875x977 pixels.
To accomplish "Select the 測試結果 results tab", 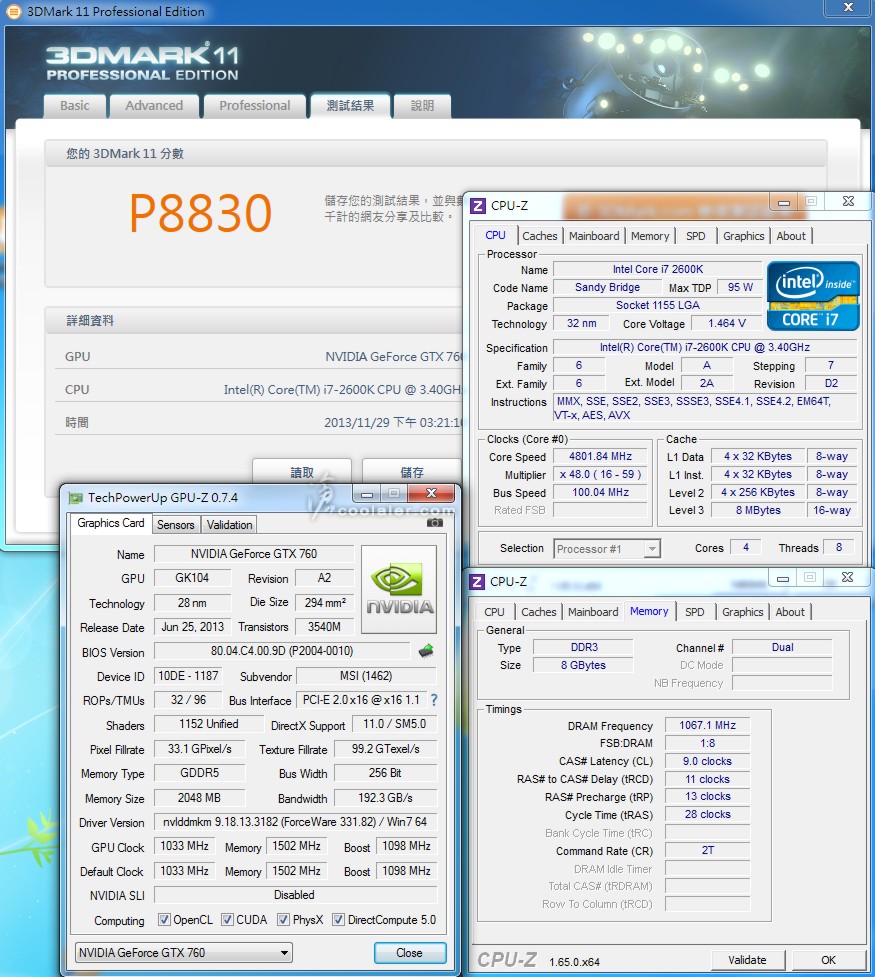I will 350,105.
